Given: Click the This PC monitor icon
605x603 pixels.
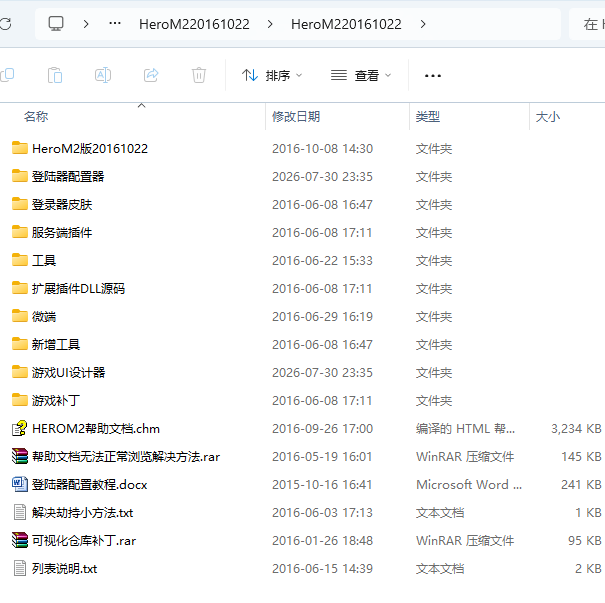Looking at the screenshot, I should point(56,24).
